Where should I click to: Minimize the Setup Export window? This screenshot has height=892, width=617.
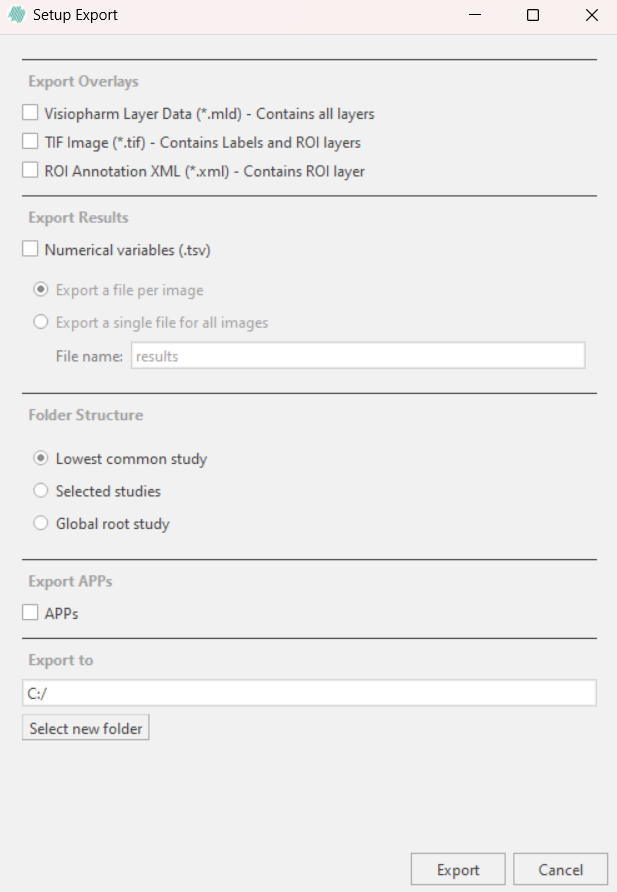(x=475, y=15)
